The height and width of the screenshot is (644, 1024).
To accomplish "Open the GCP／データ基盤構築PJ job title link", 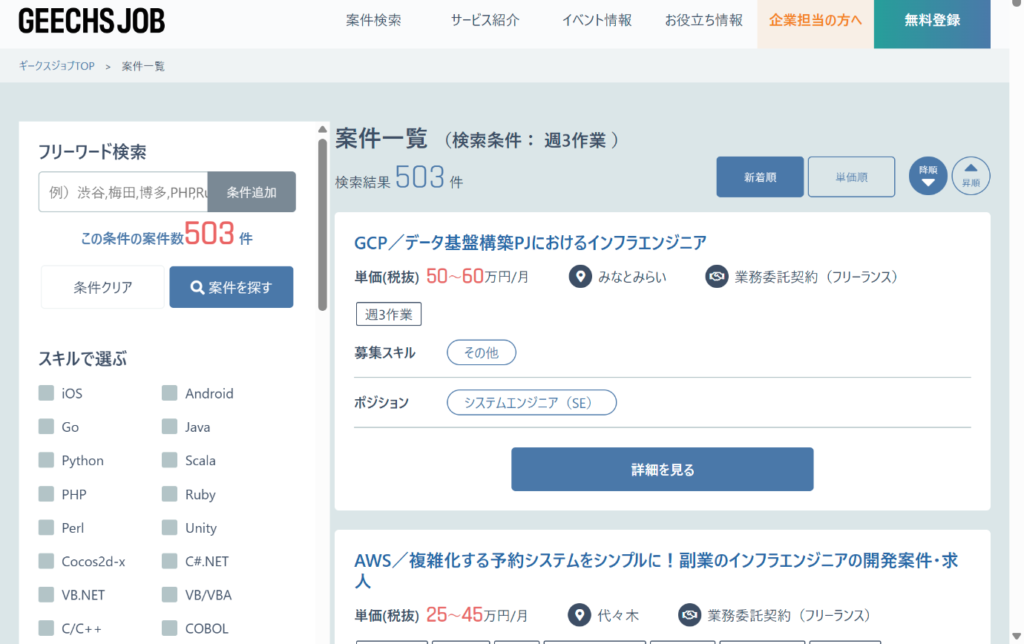I will [x=530, y=243].
